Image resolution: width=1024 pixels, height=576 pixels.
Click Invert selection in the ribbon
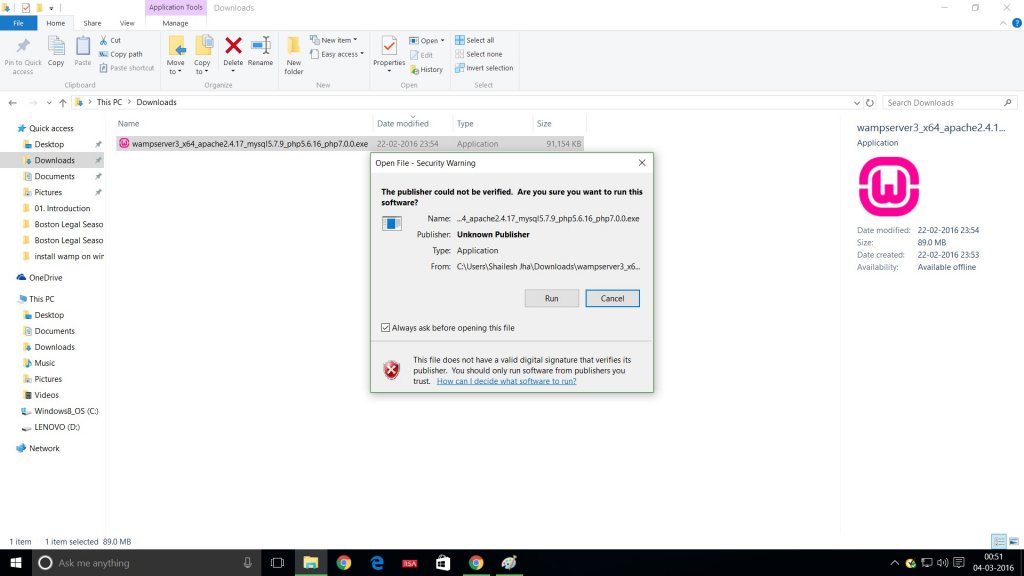tap(484, 68)
